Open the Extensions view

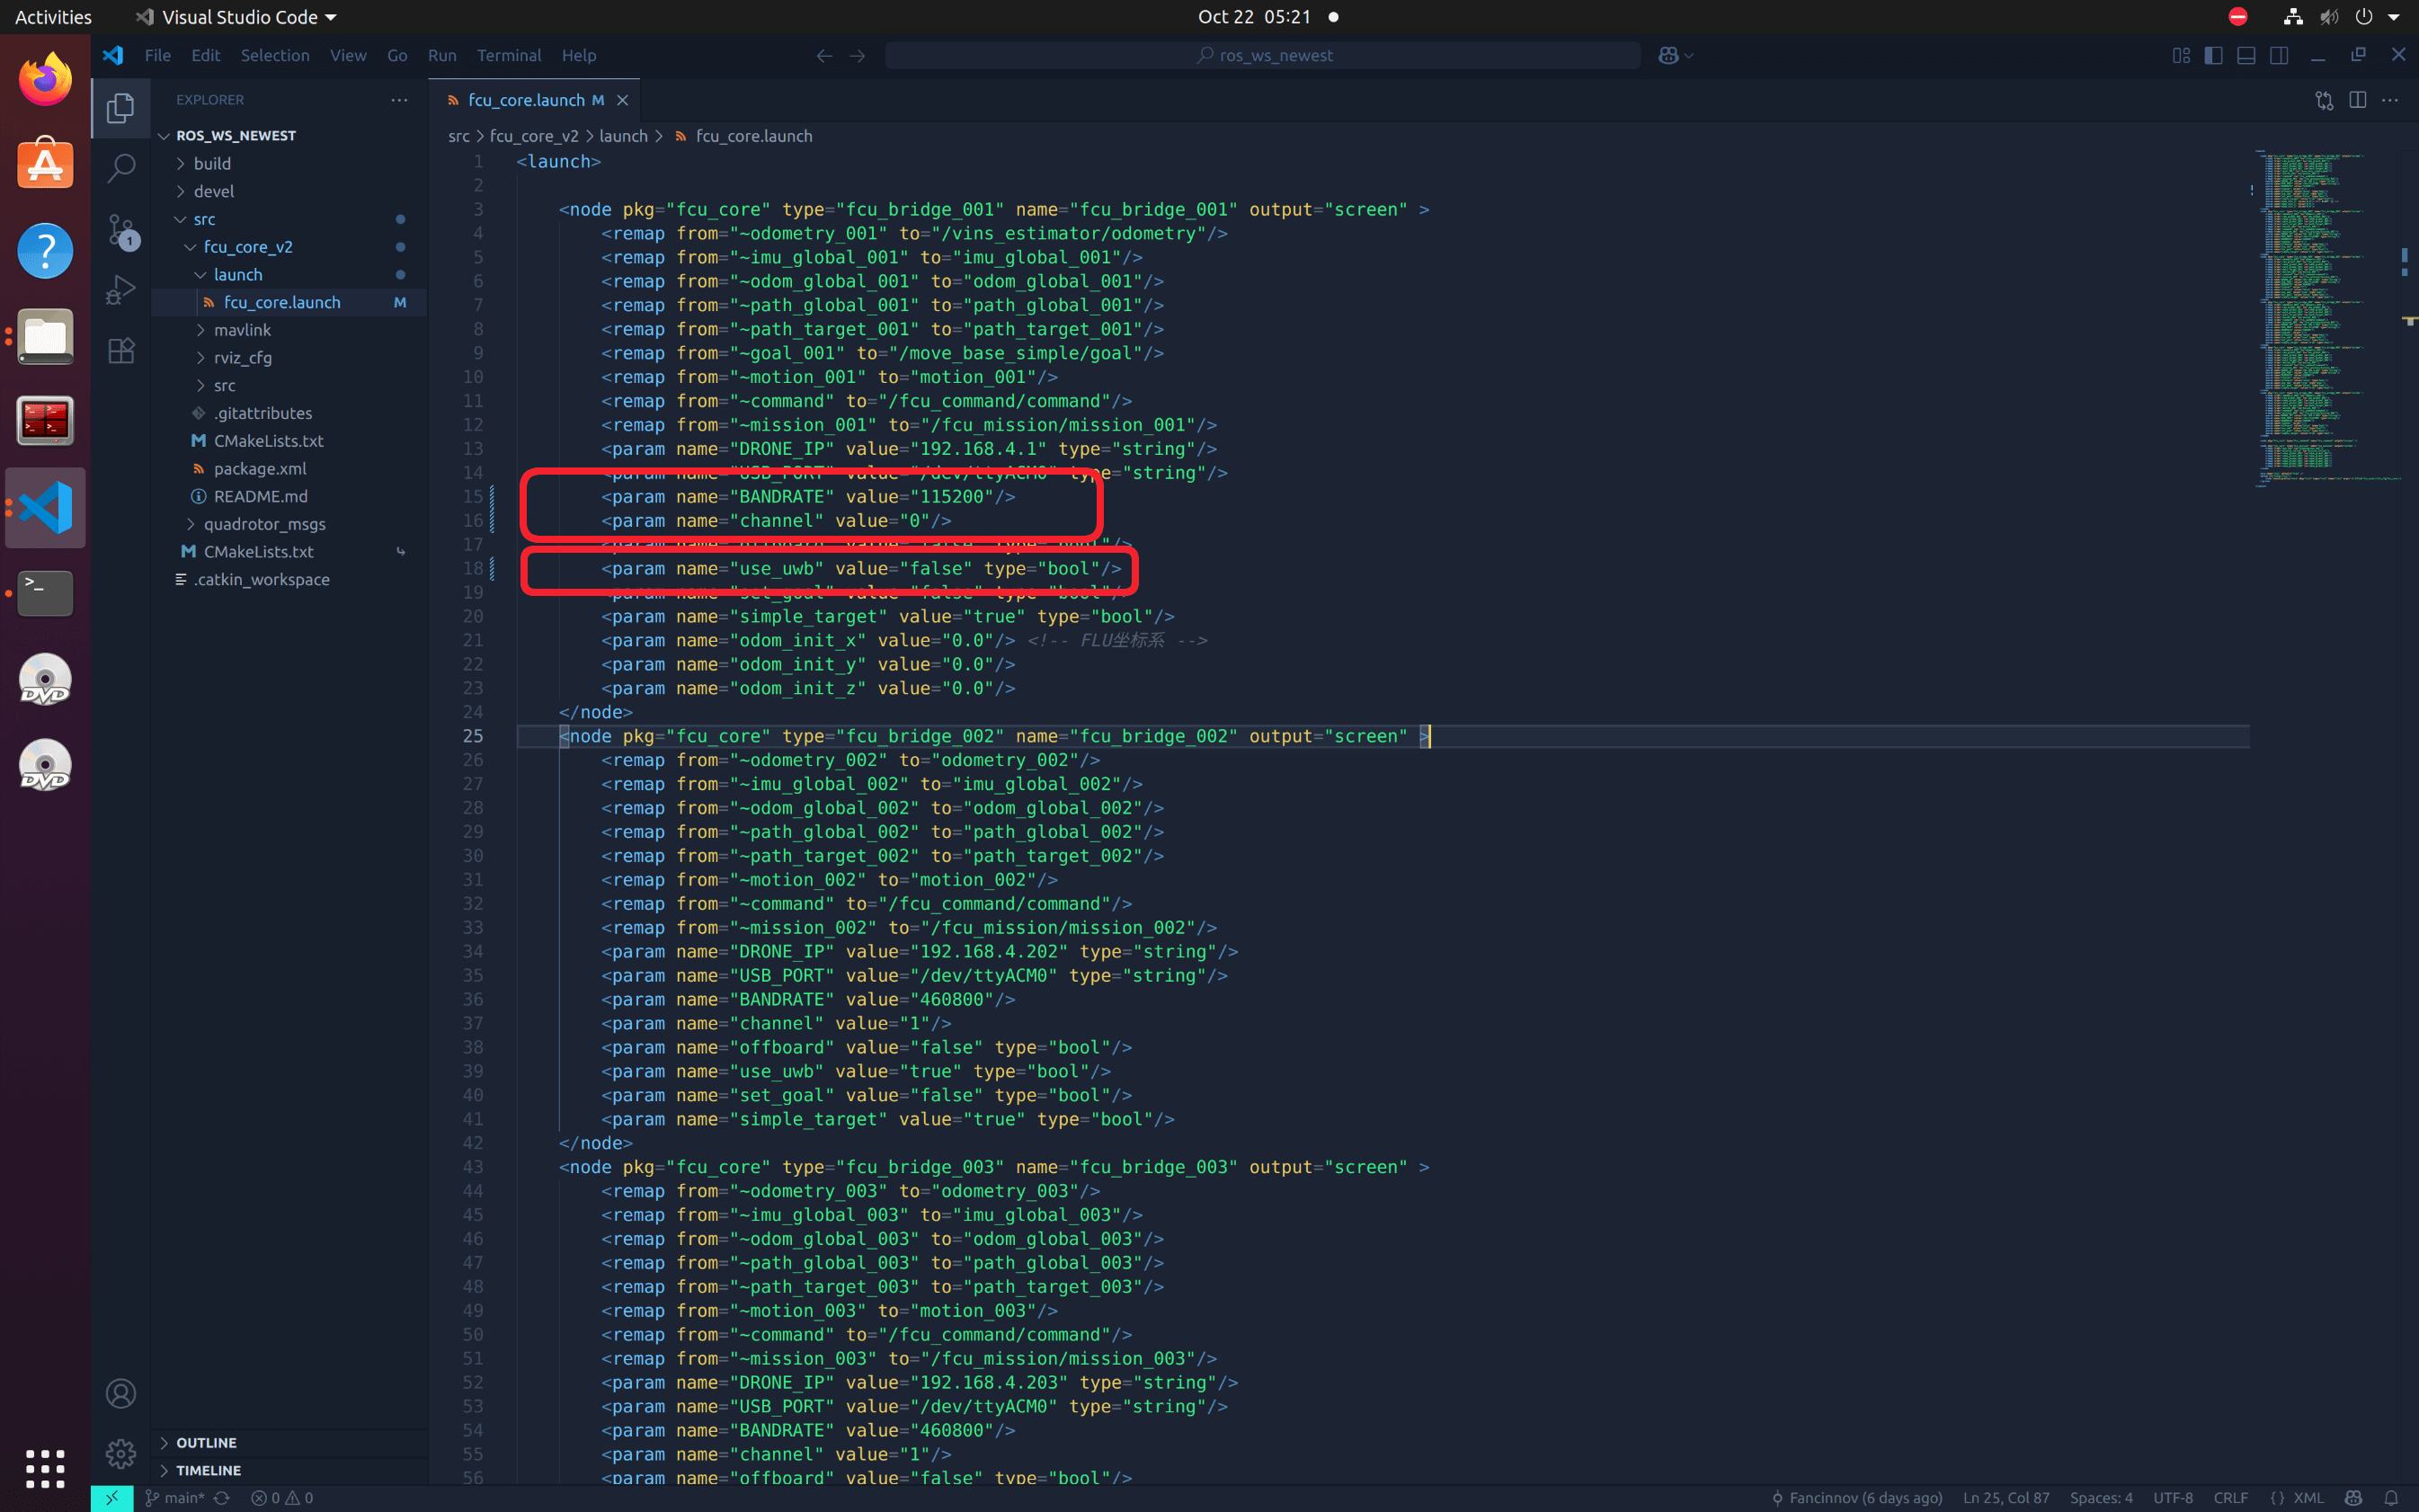tap(120, 351)
